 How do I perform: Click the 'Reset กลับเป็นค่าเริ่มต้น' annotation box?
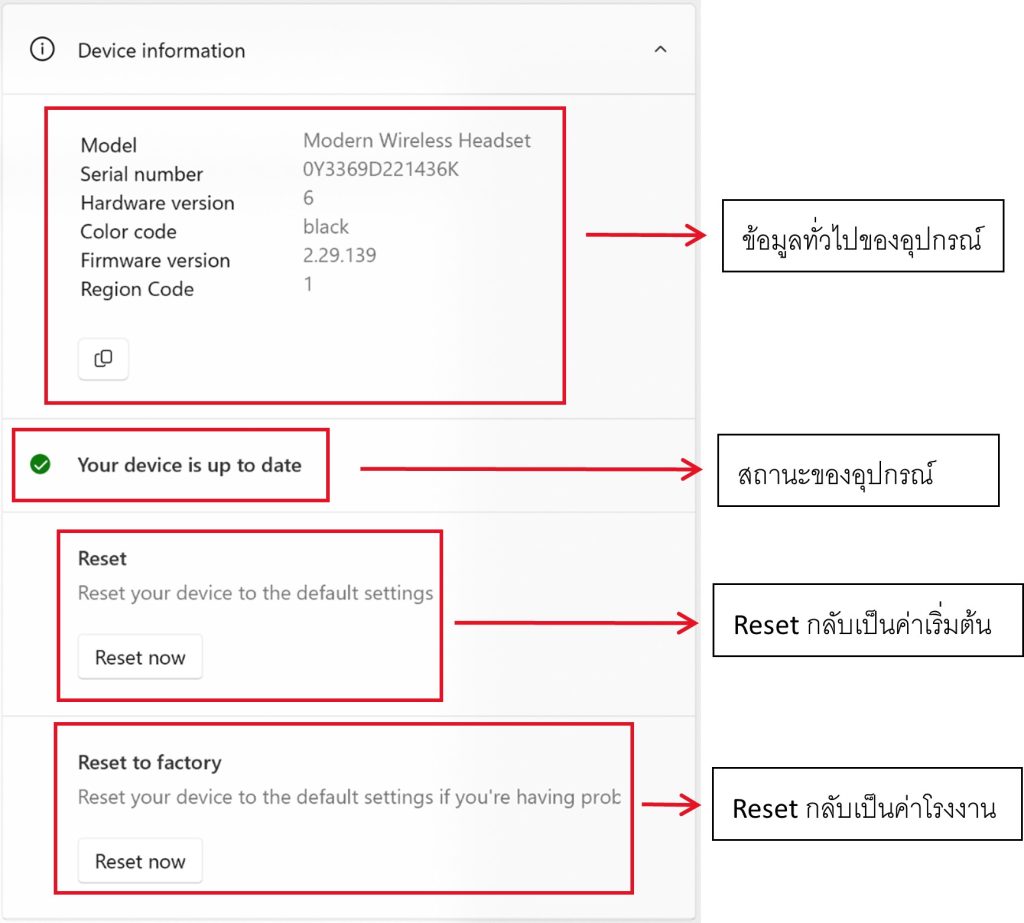coord(867,620)
